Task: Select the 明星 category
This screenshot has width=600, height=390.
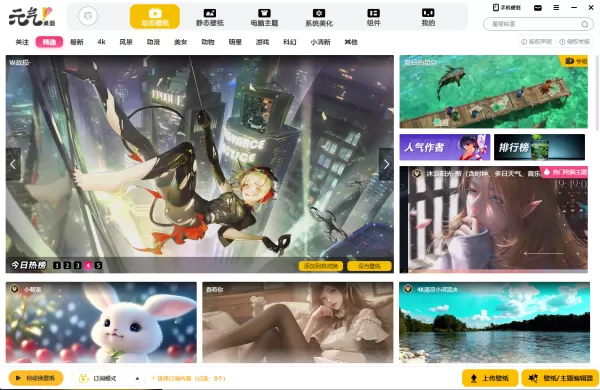Action: [x=235, y=42]
